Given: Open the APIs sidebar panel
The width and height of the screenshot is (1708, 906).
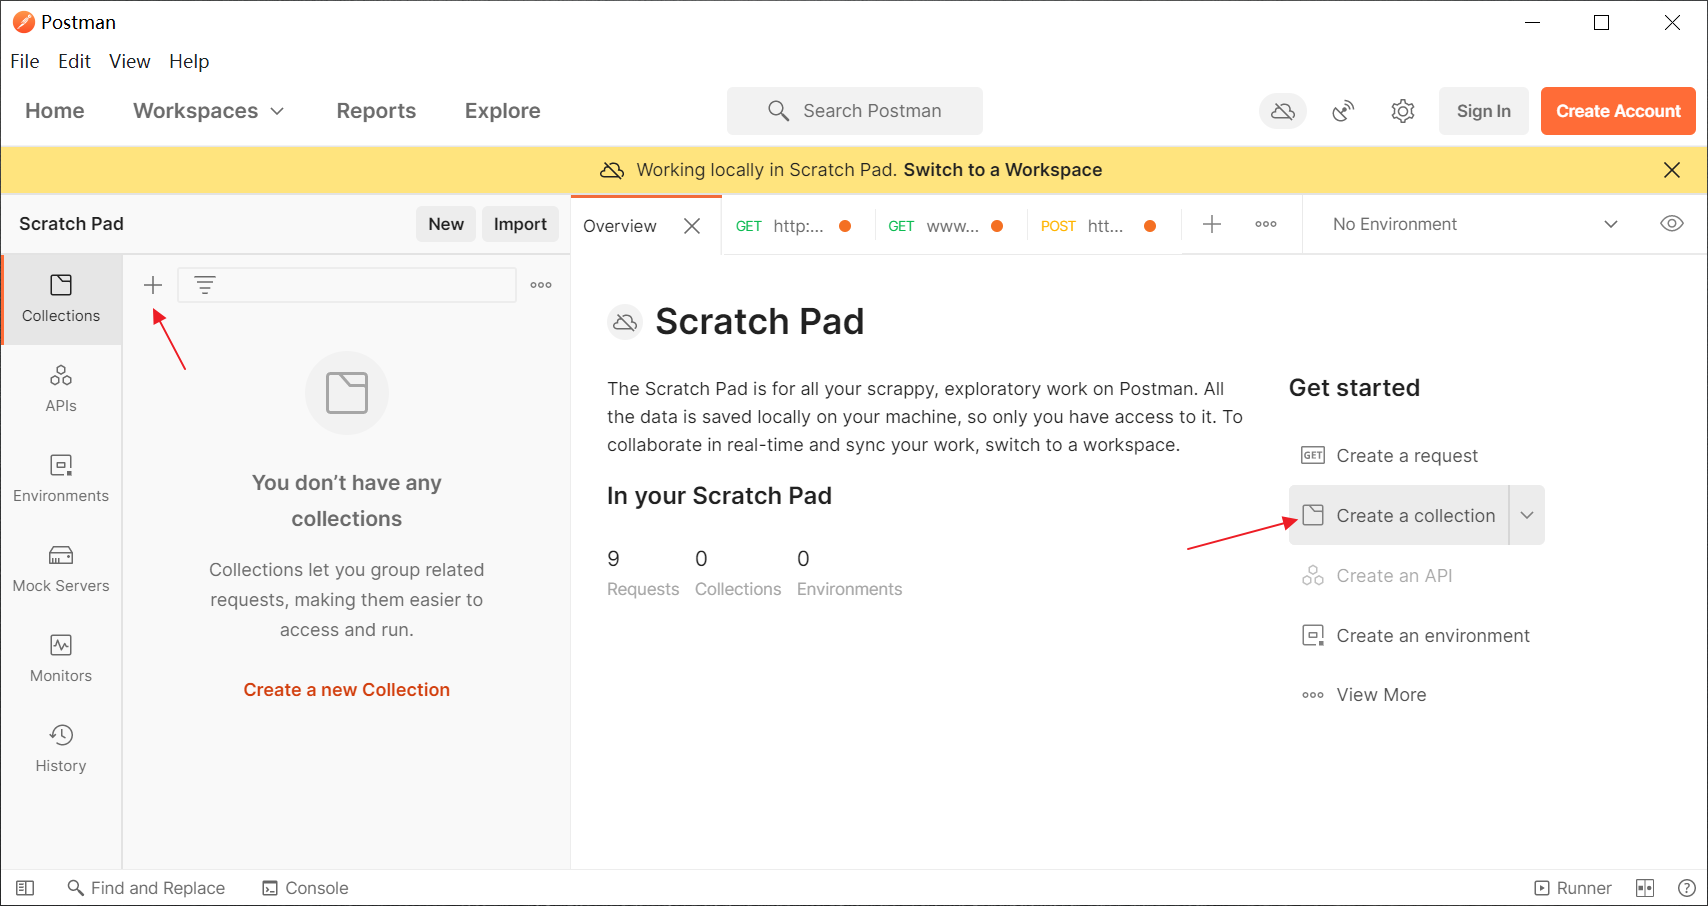Looking at the screenshot, I should [x=61, y=389].
